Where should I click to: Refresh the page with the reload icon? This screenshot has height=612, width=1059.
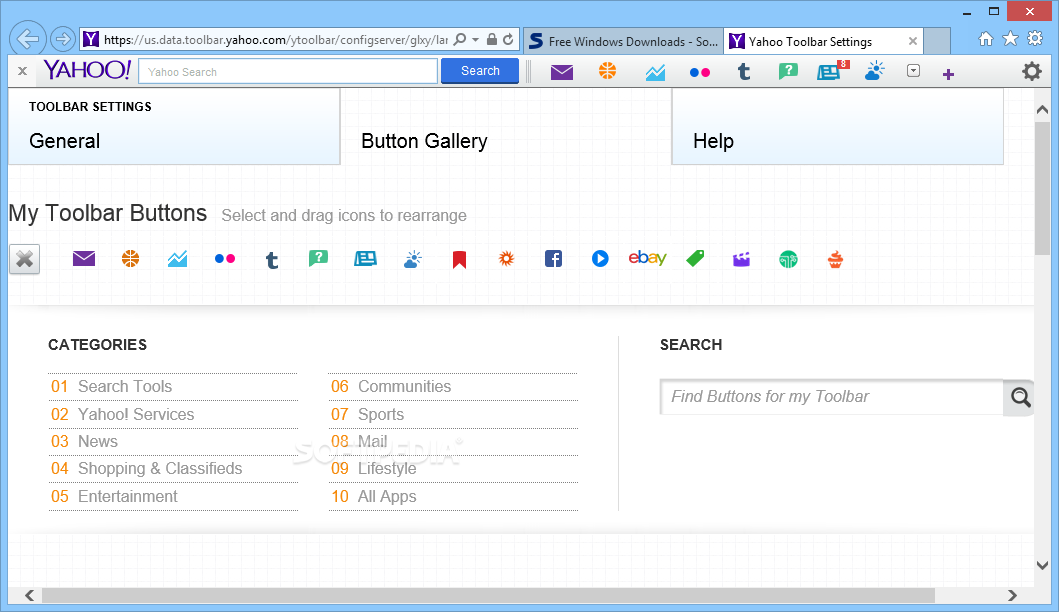click(x=508, y=40)
